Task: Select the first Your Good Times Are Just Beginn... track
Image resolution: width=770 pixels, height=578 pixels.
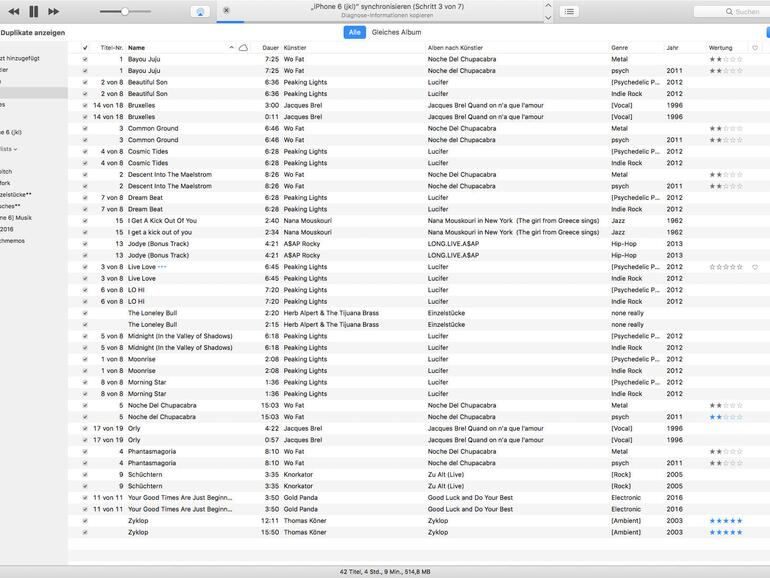Action: click(180, 498)
